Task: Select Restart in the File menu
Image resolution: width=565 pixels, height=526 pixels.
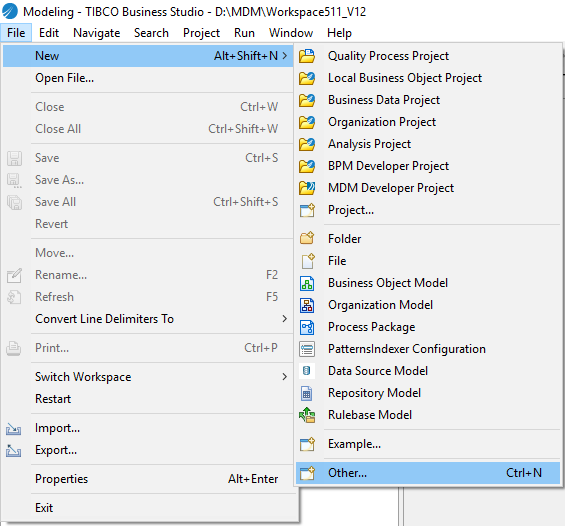Action: (148, 399)
